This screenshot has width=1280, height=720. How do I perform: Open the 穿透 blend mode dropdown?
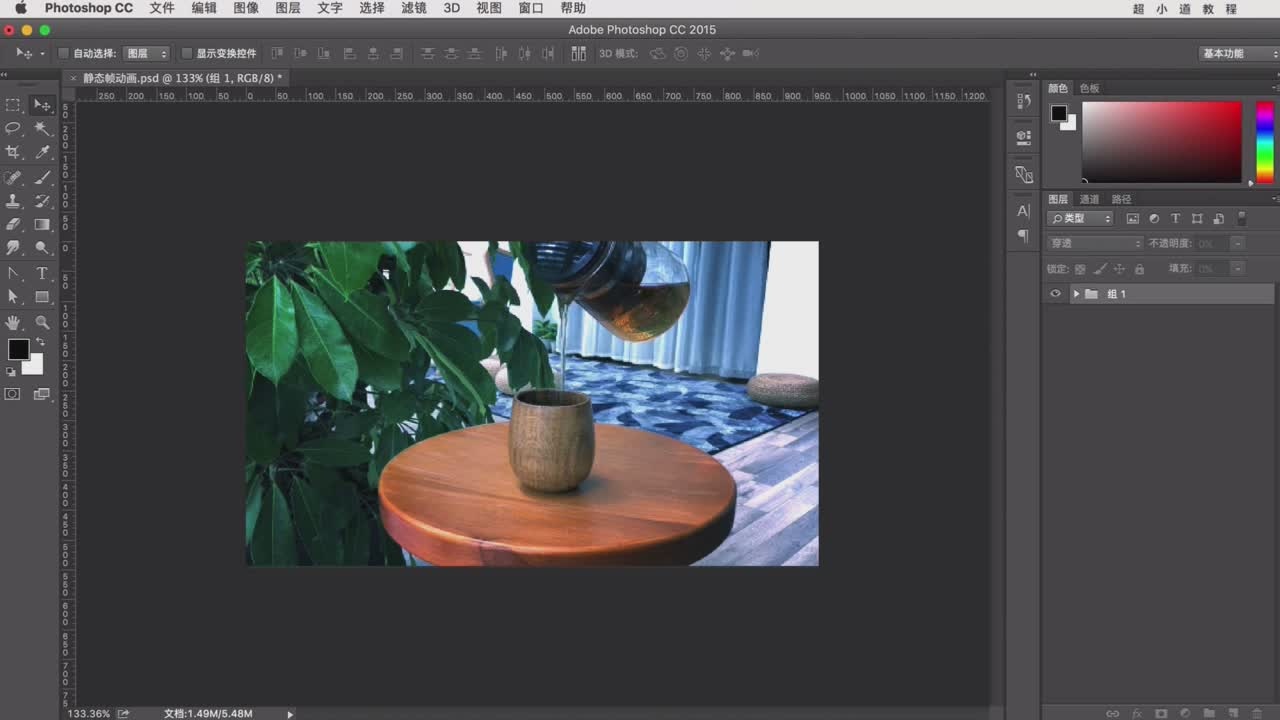click(1094, 243)
